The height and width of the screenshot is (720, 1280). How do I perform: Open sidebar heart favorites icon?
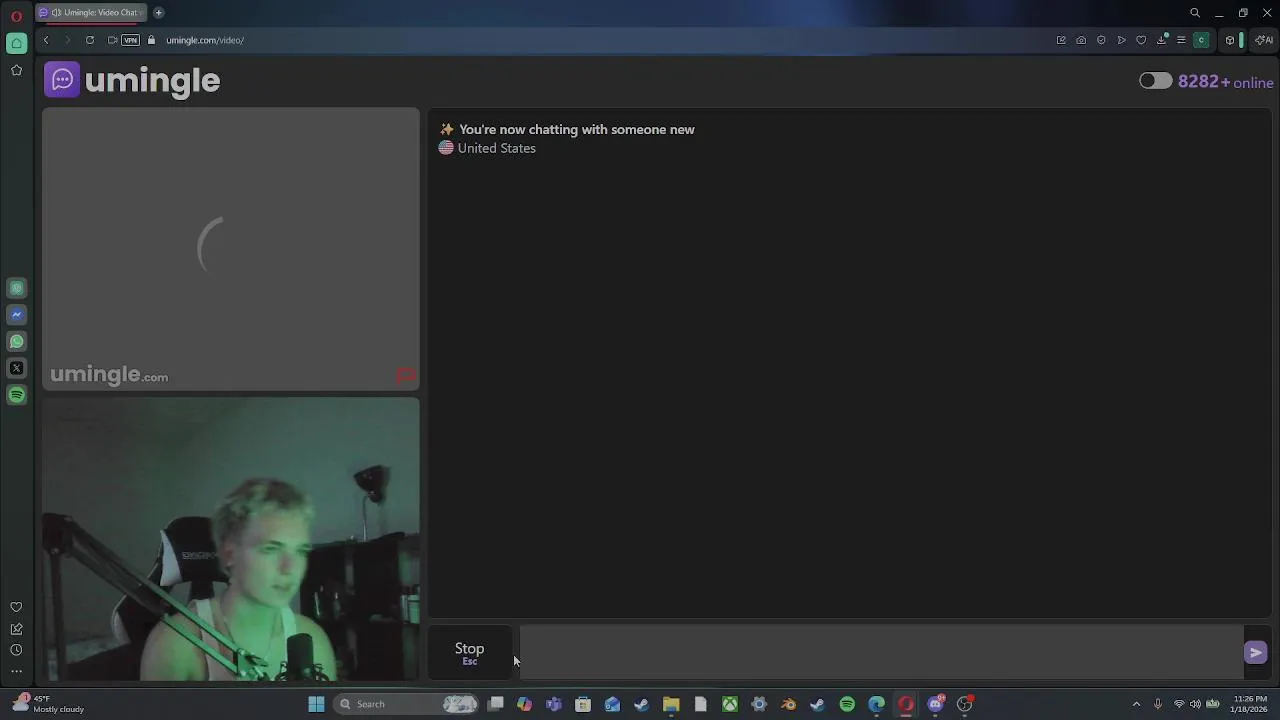coord(16,607)
